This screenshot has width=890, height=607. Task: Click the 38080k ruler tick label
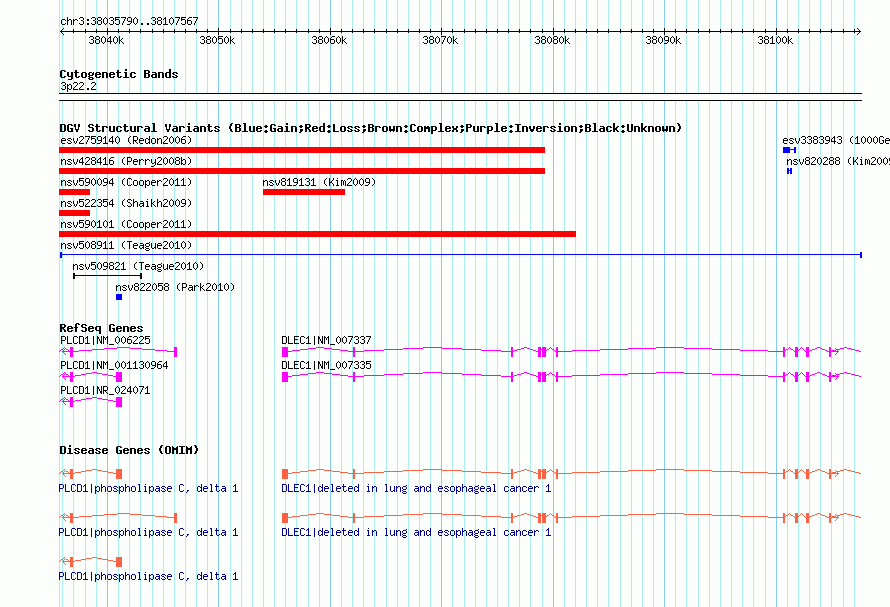point(552,40)
